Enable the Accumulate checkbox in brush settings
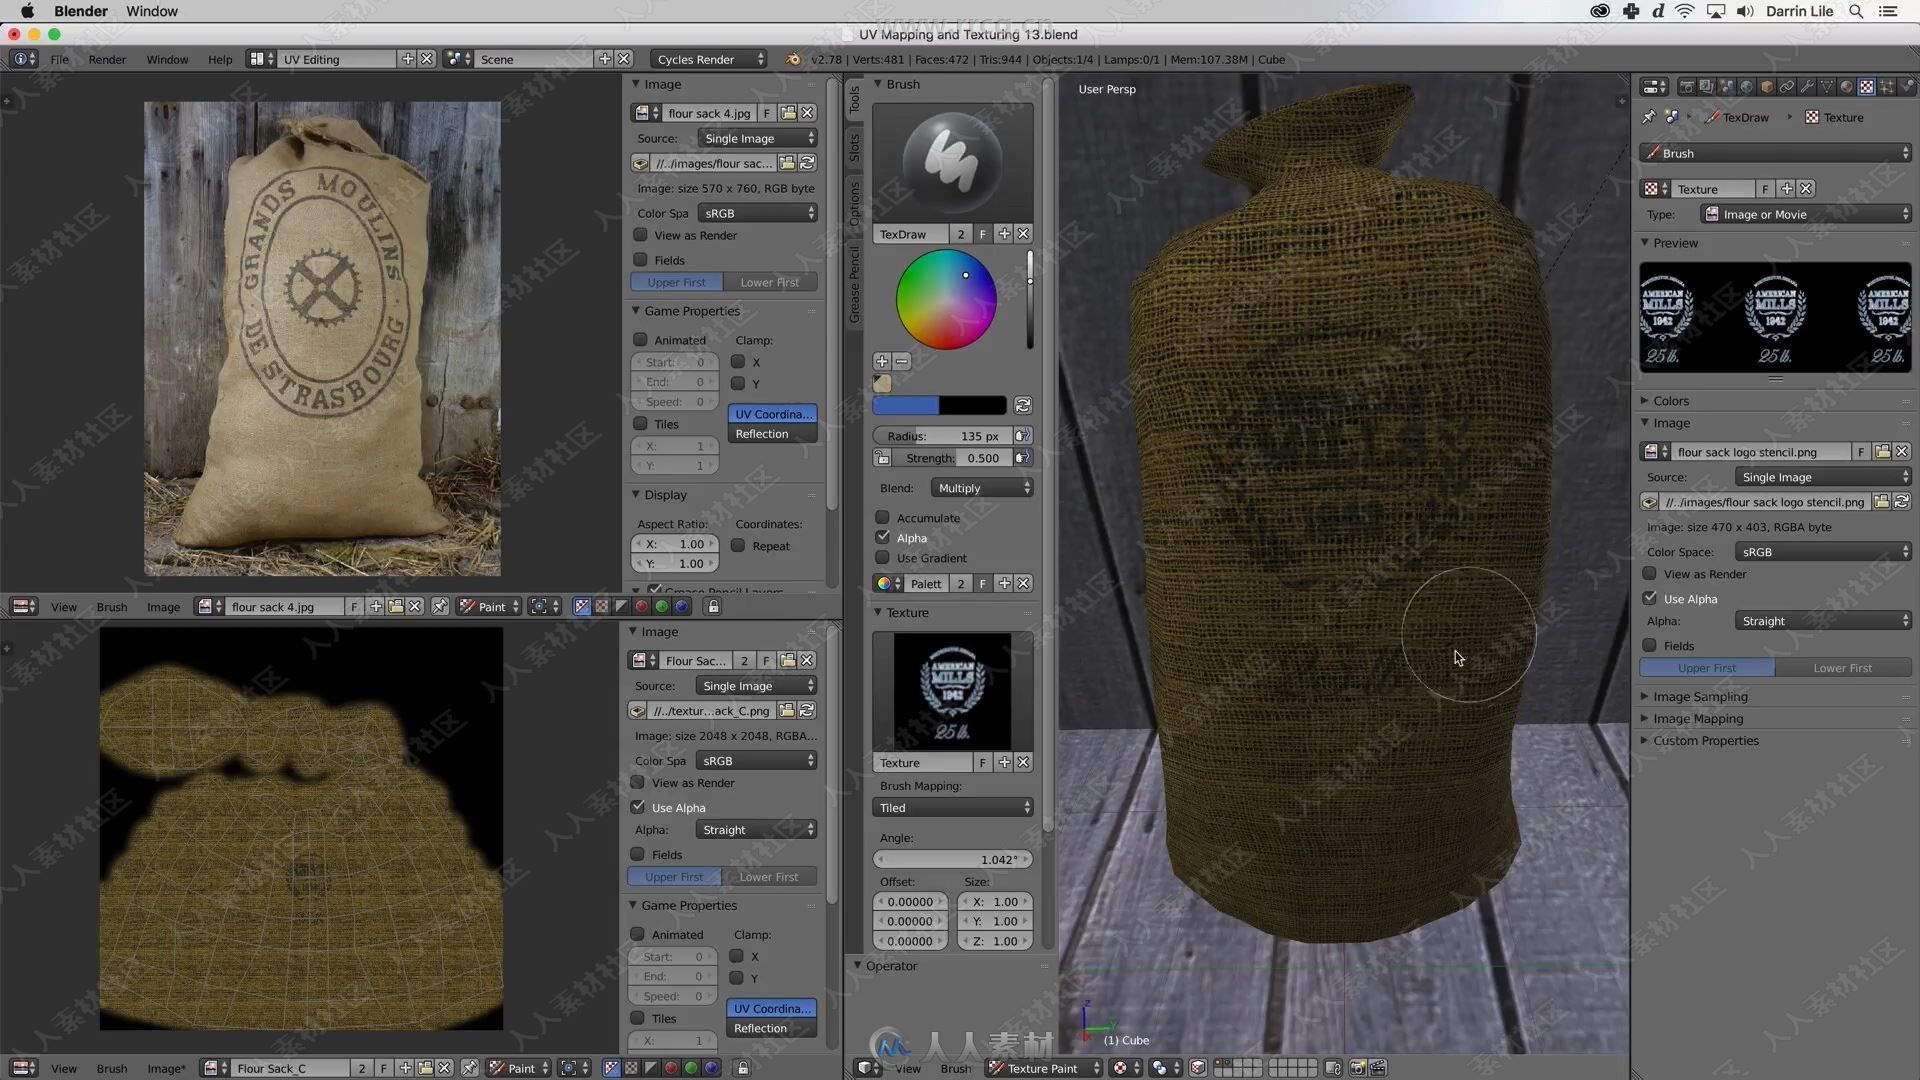Screen dimensions: 1920x1080 tap(884, 516)
